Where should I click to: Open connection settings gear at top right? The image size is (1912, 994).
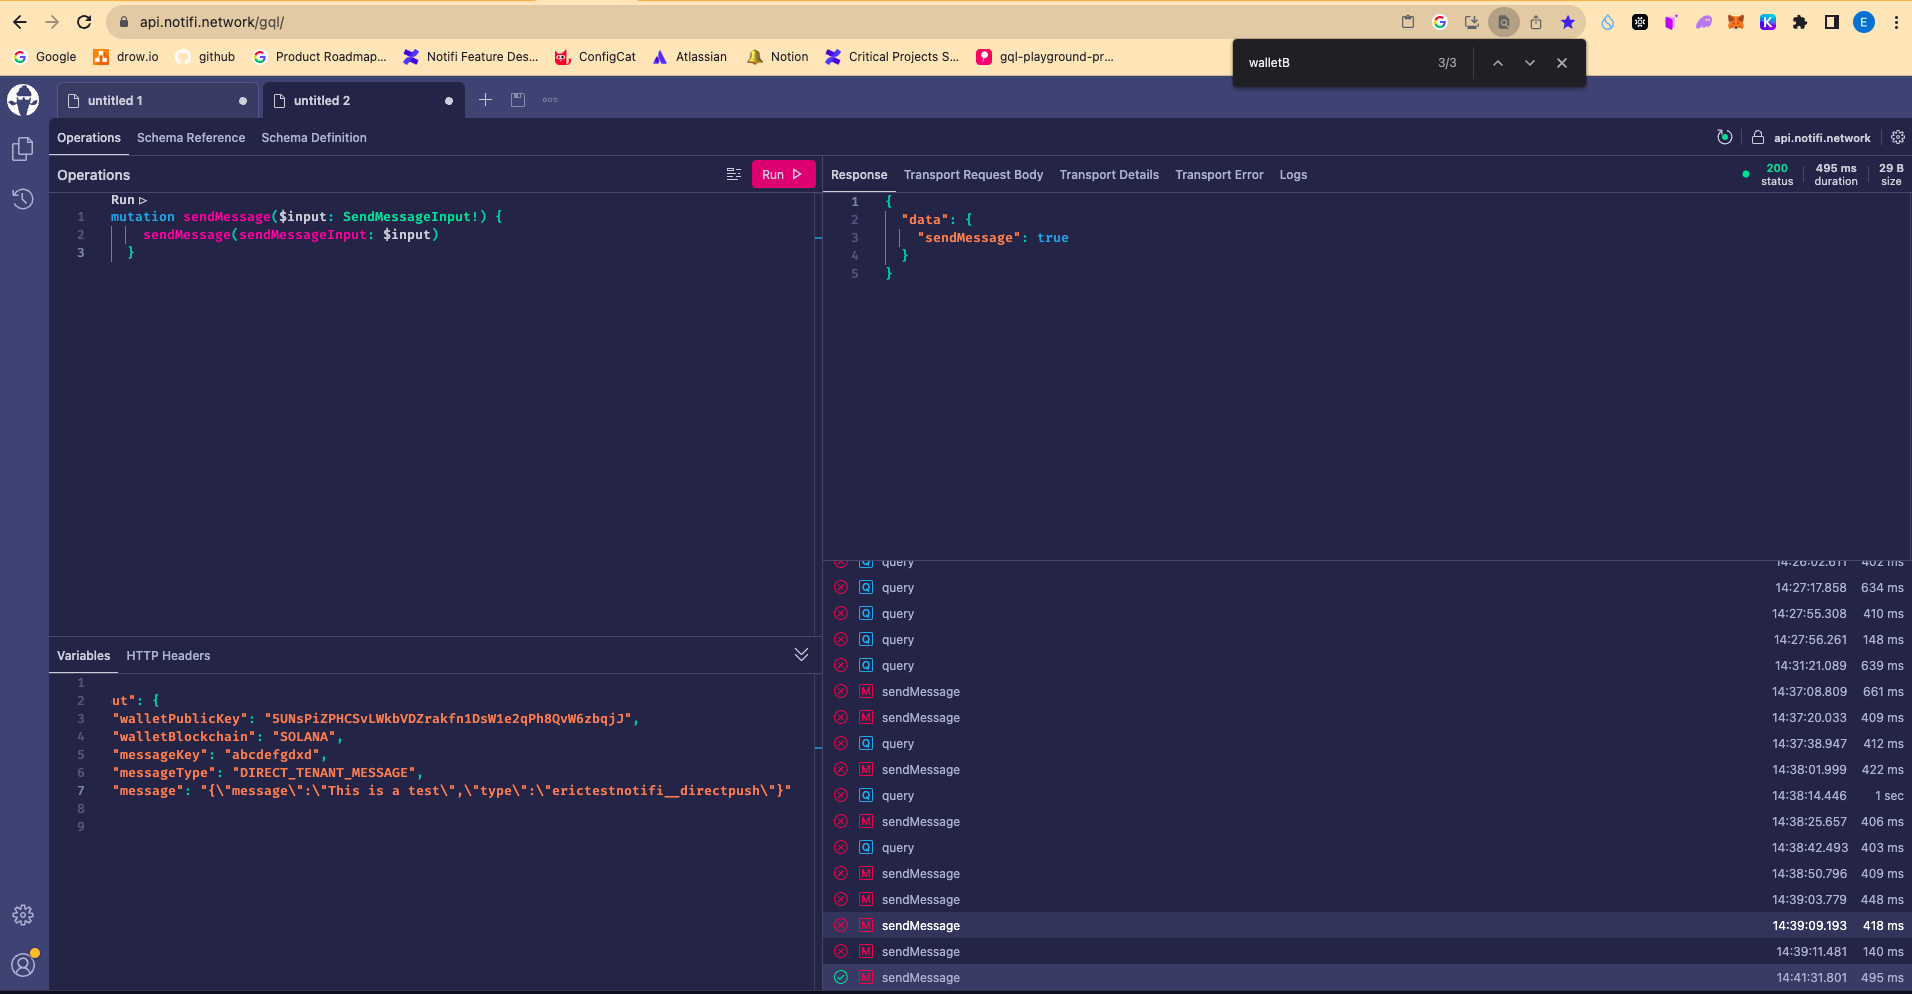[x=1897, y=138]
